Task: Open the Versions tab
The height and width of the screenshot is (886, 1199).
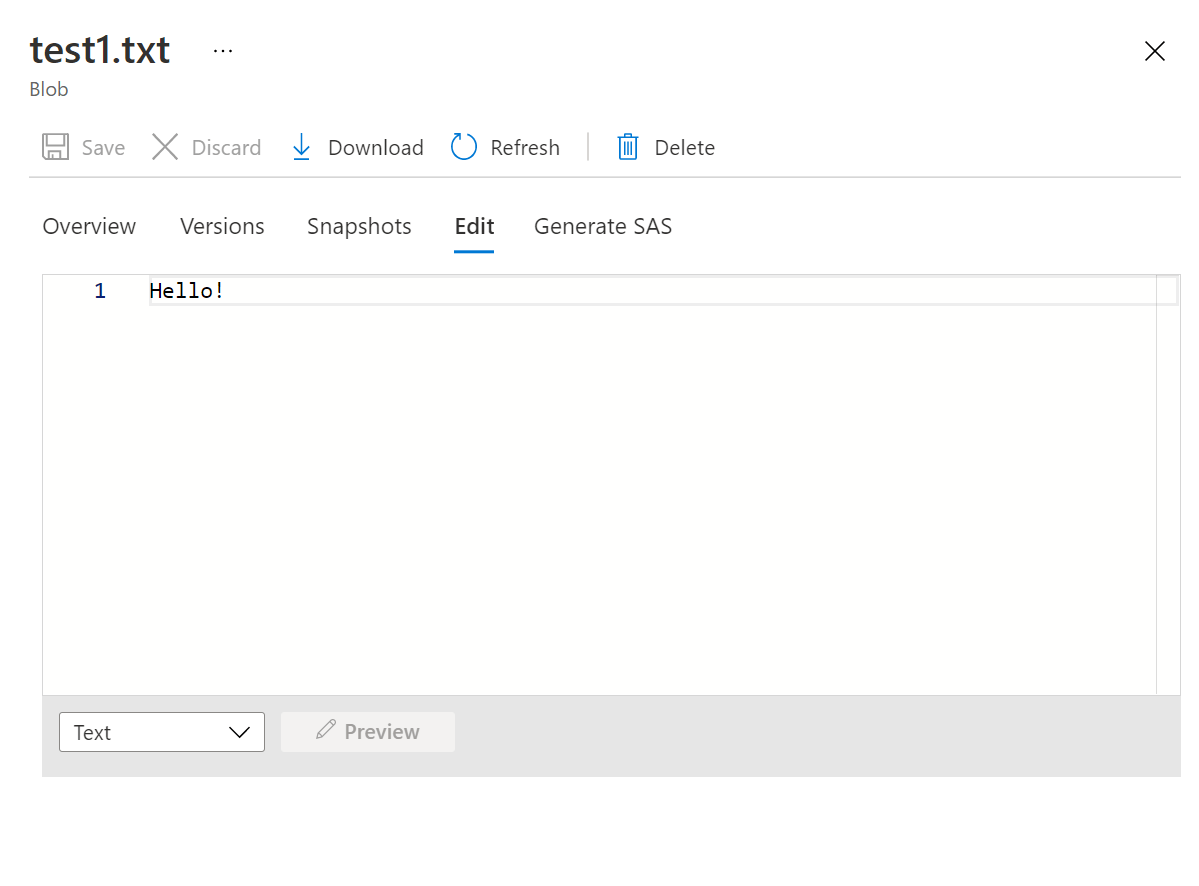Action: coord(223,226)
